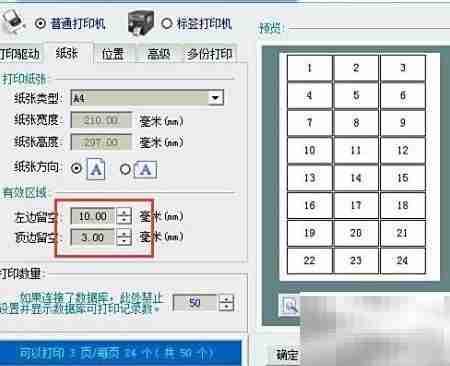Select preview label cell 24
This screenshot has height=366, width=450.
tap(403, 260)
